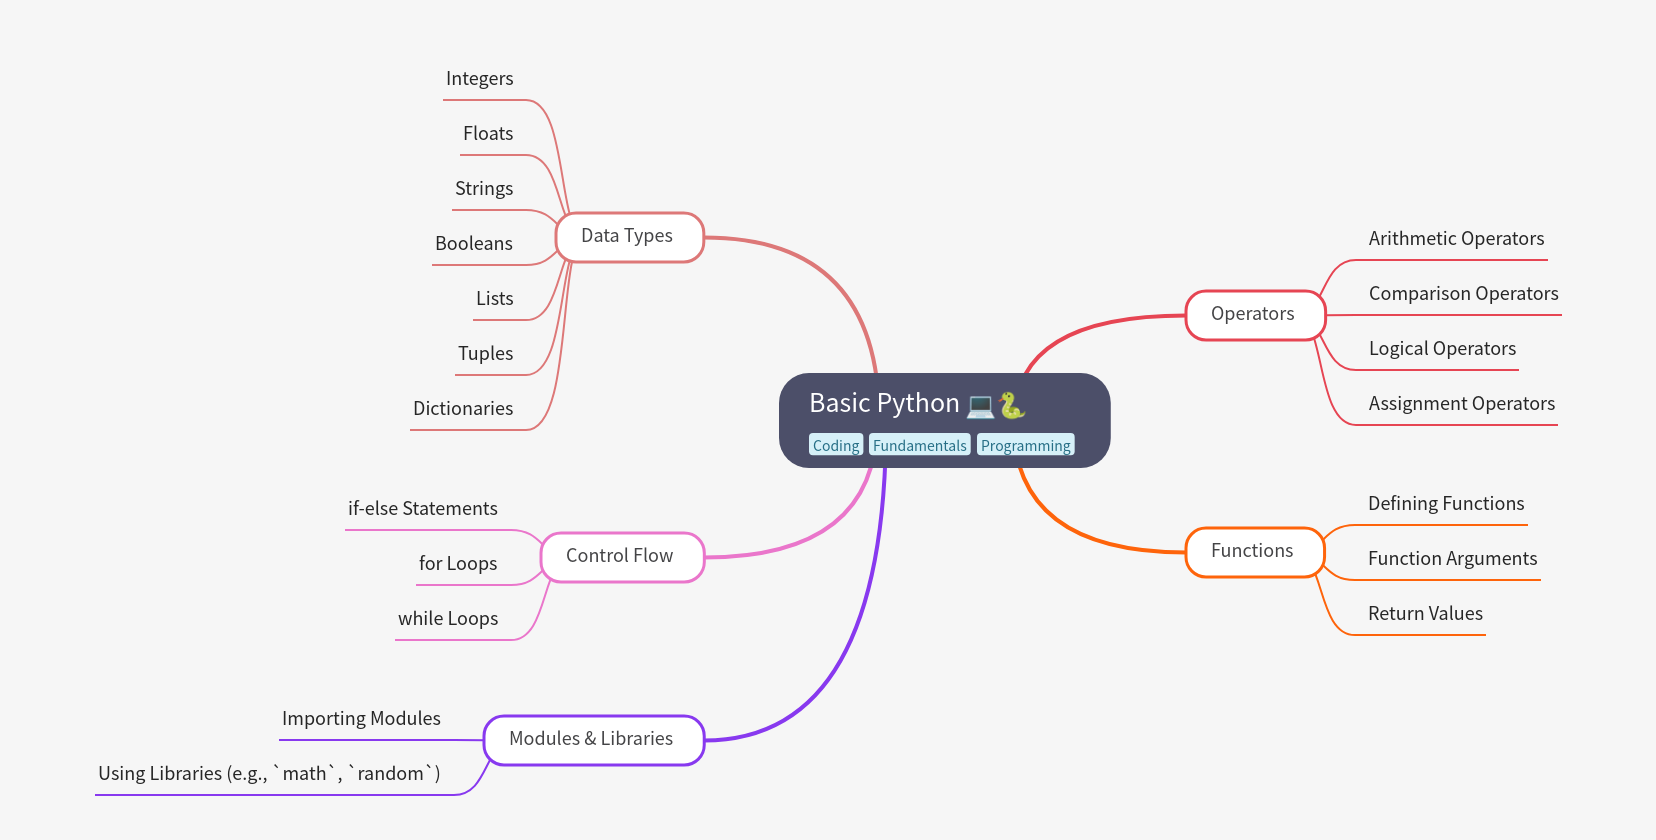1656x840 pixels.
Task: Select the Data Types branch node
Action: [629, 237]
